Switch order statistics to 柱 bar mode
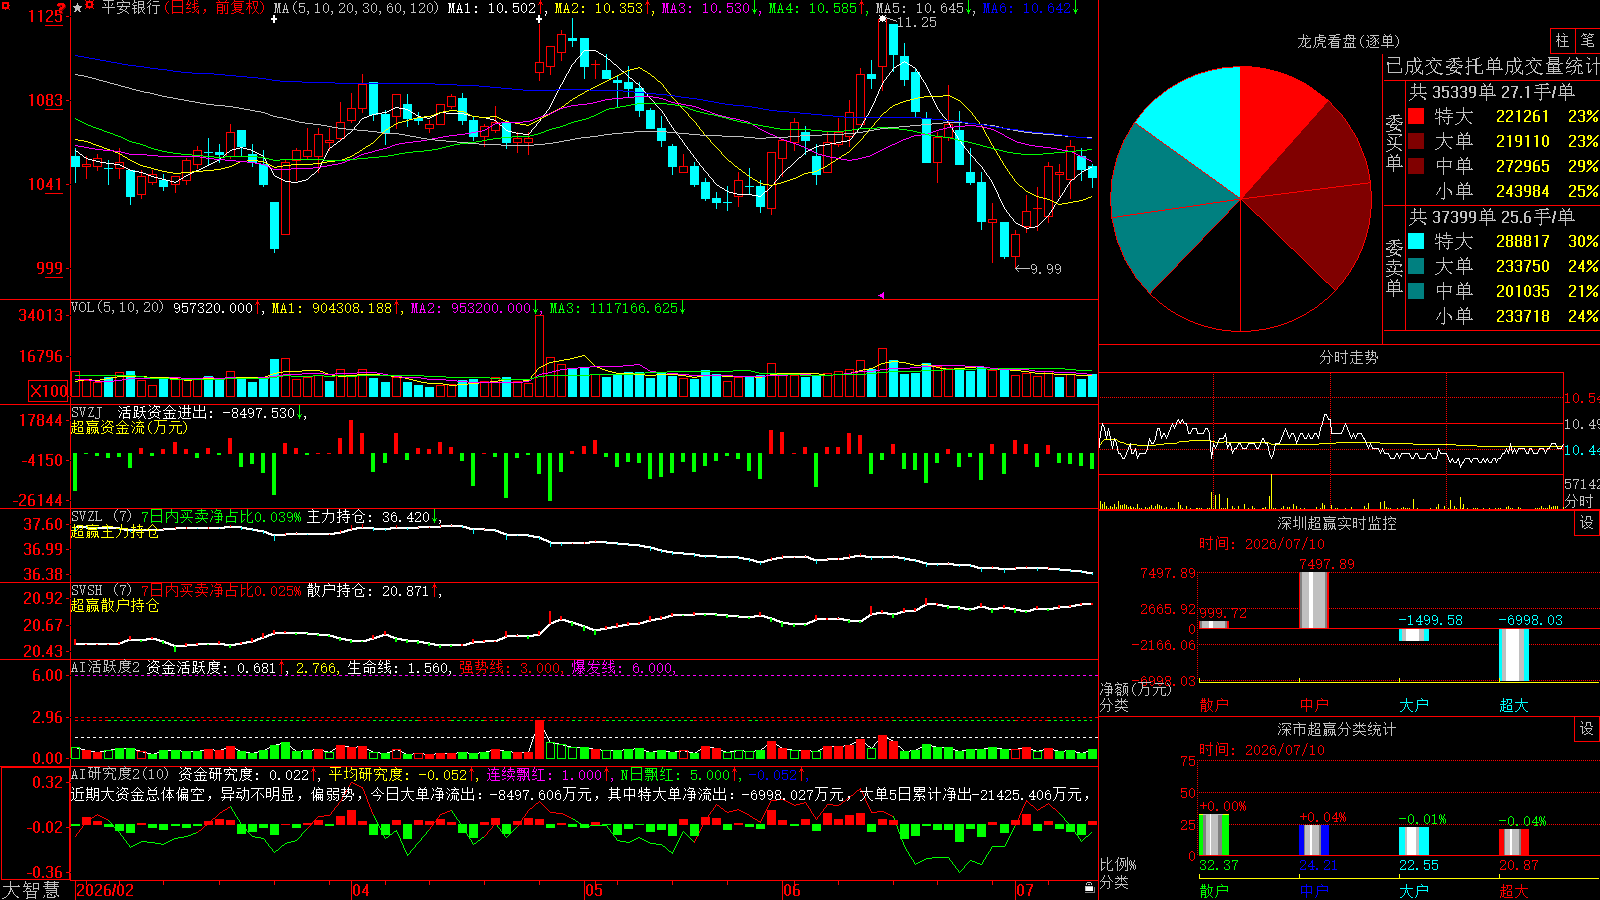 (x=1562, y=40)
